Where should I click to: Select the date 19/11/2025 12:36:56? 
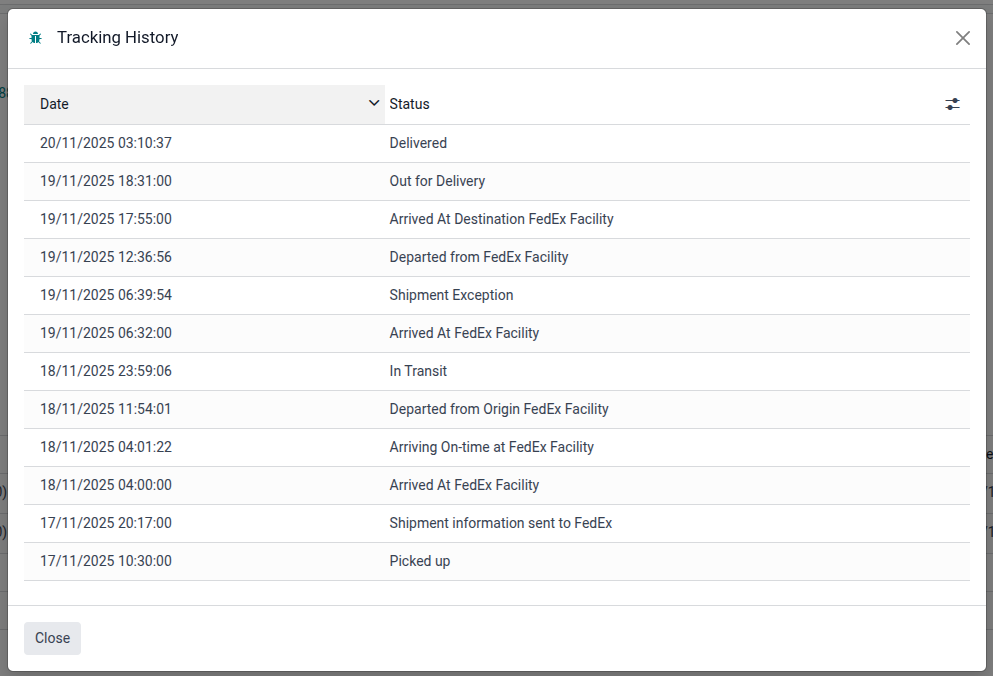click(106, 257)
